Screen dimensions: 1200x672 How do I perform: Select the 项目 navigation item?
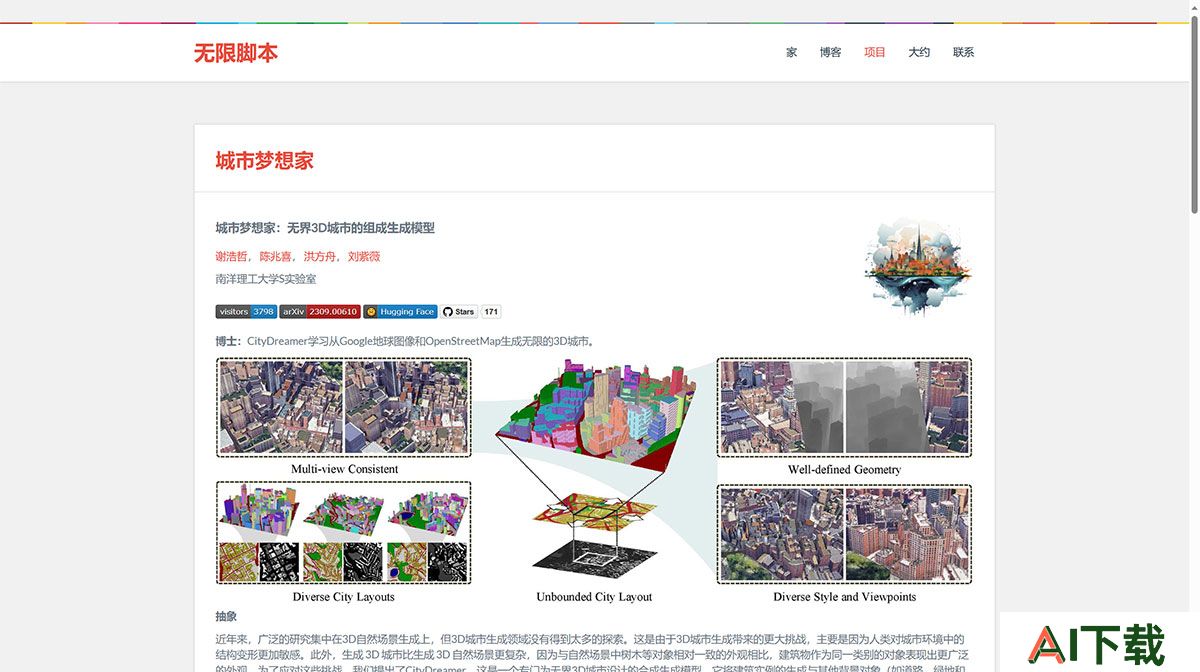875,52
